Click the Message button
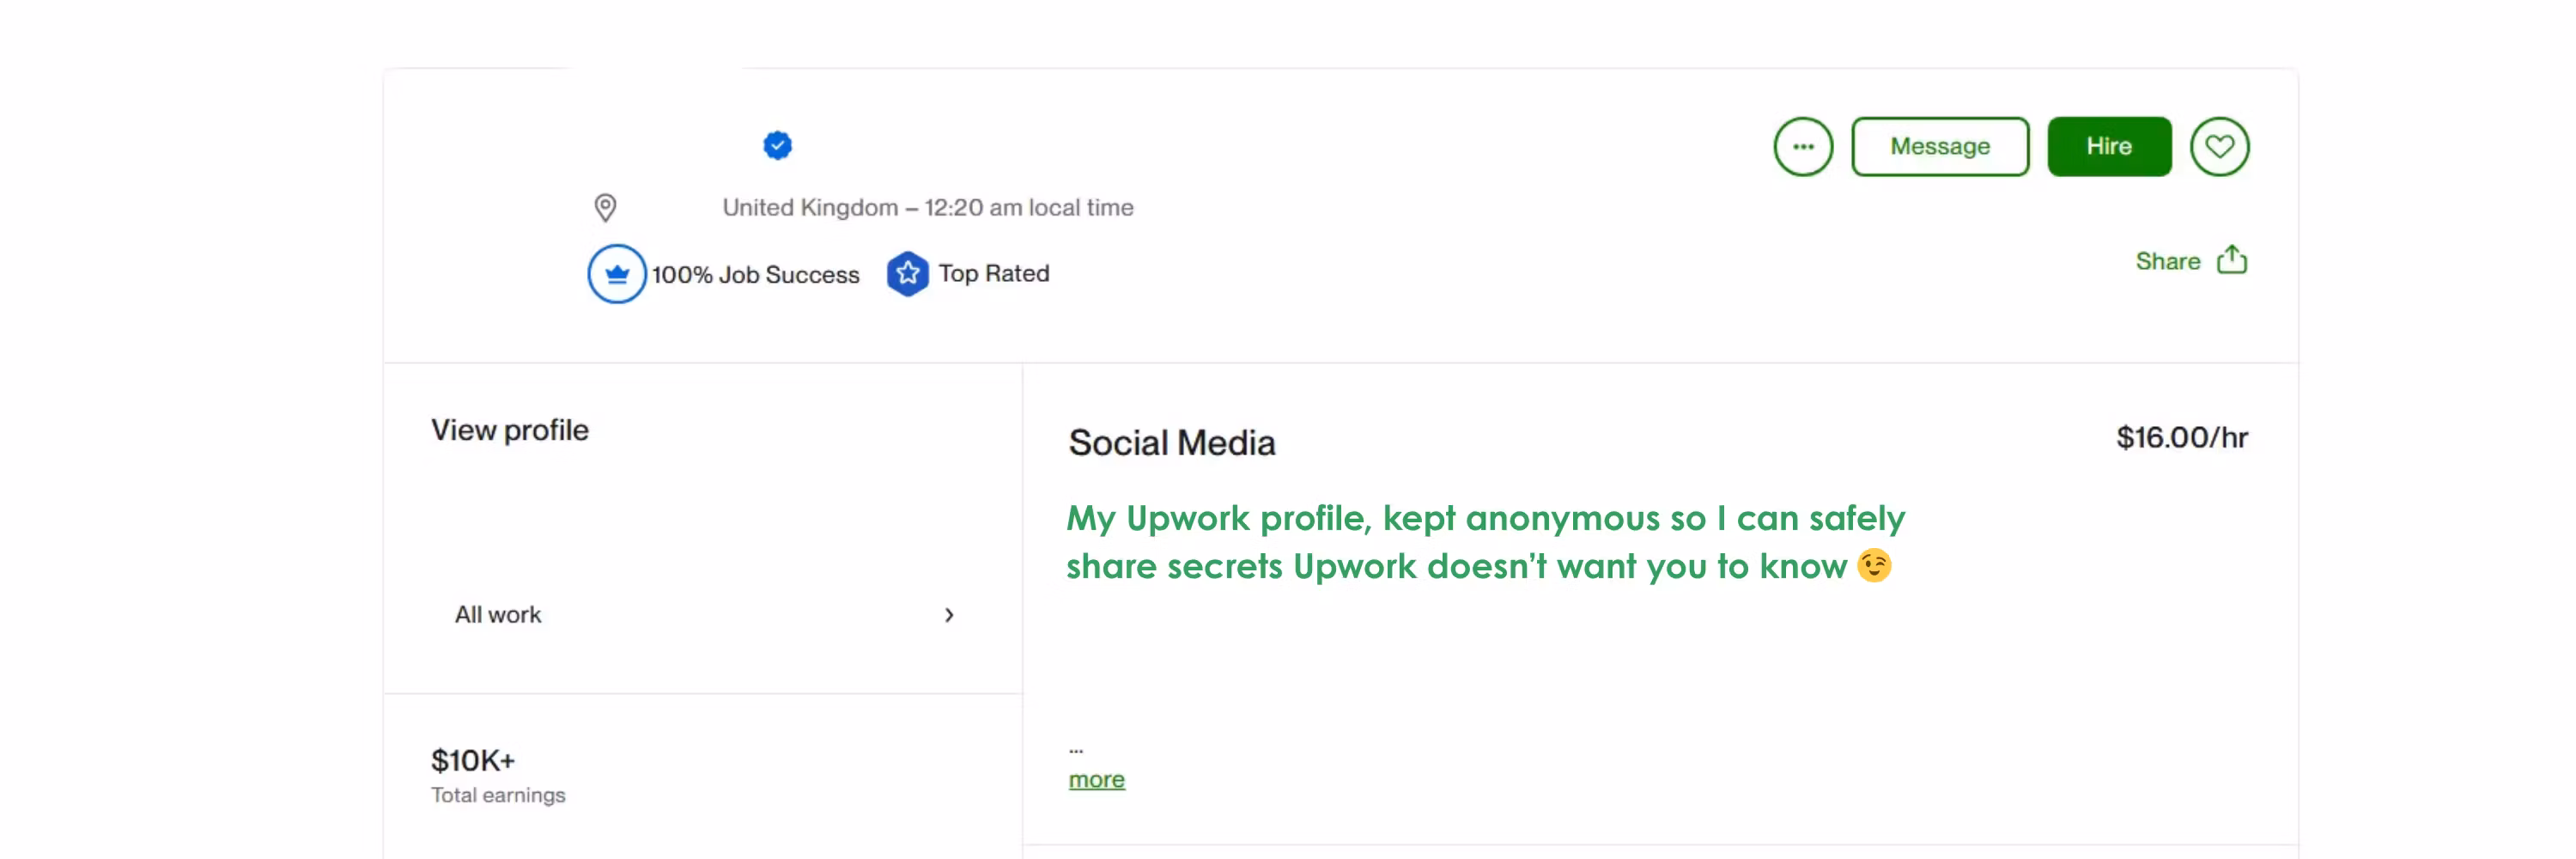 click(x=1939, y=147)
